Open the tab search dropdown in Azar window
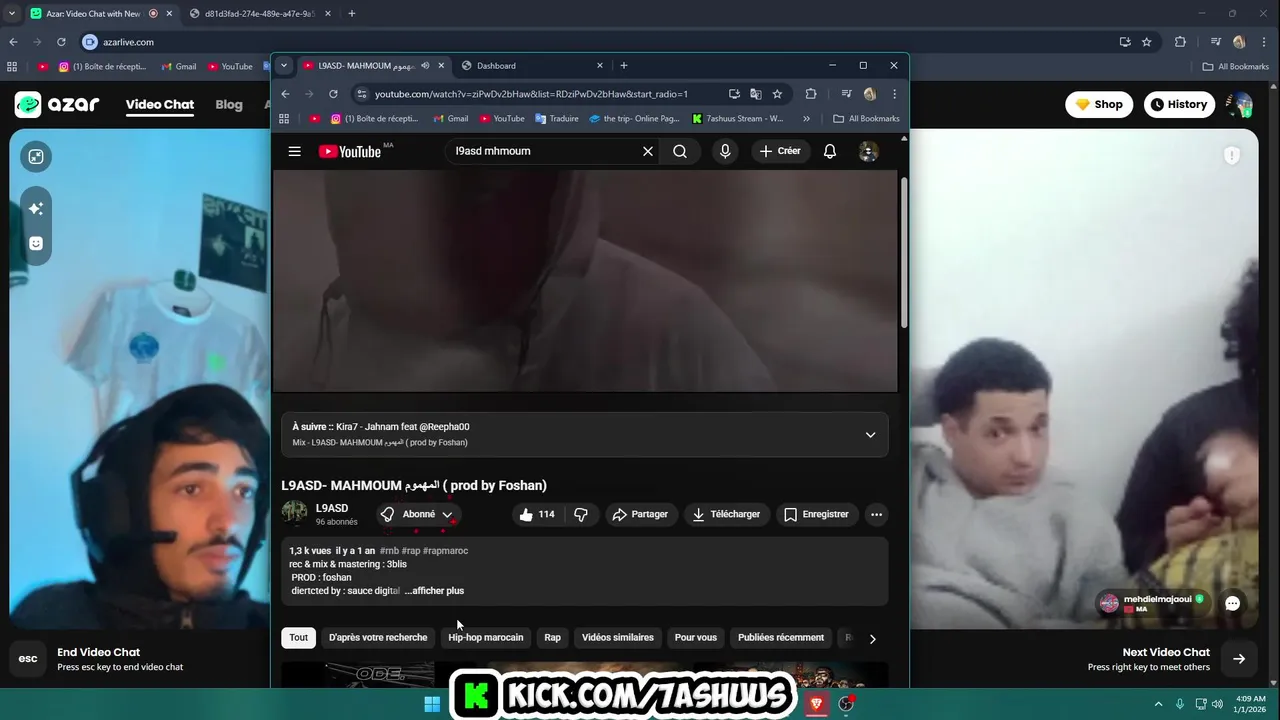The height and width of the screenshot is (720, 1280). pos(12,13)
